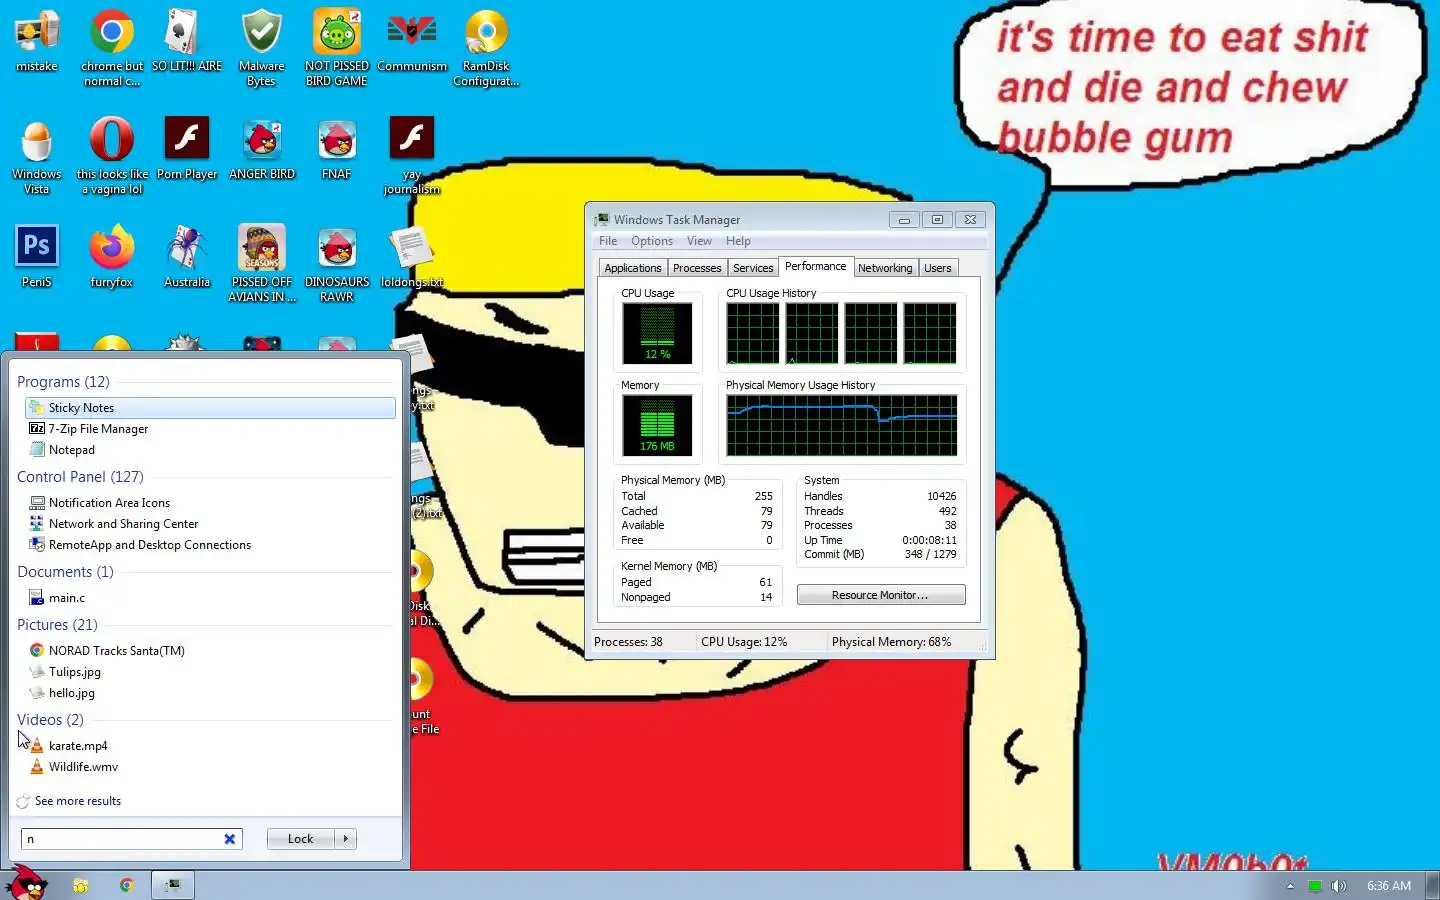Image resolution: width=1440 pixels, height=900 pixels.
Task: Expand the Pictures (21) results group
Action: 57,625
